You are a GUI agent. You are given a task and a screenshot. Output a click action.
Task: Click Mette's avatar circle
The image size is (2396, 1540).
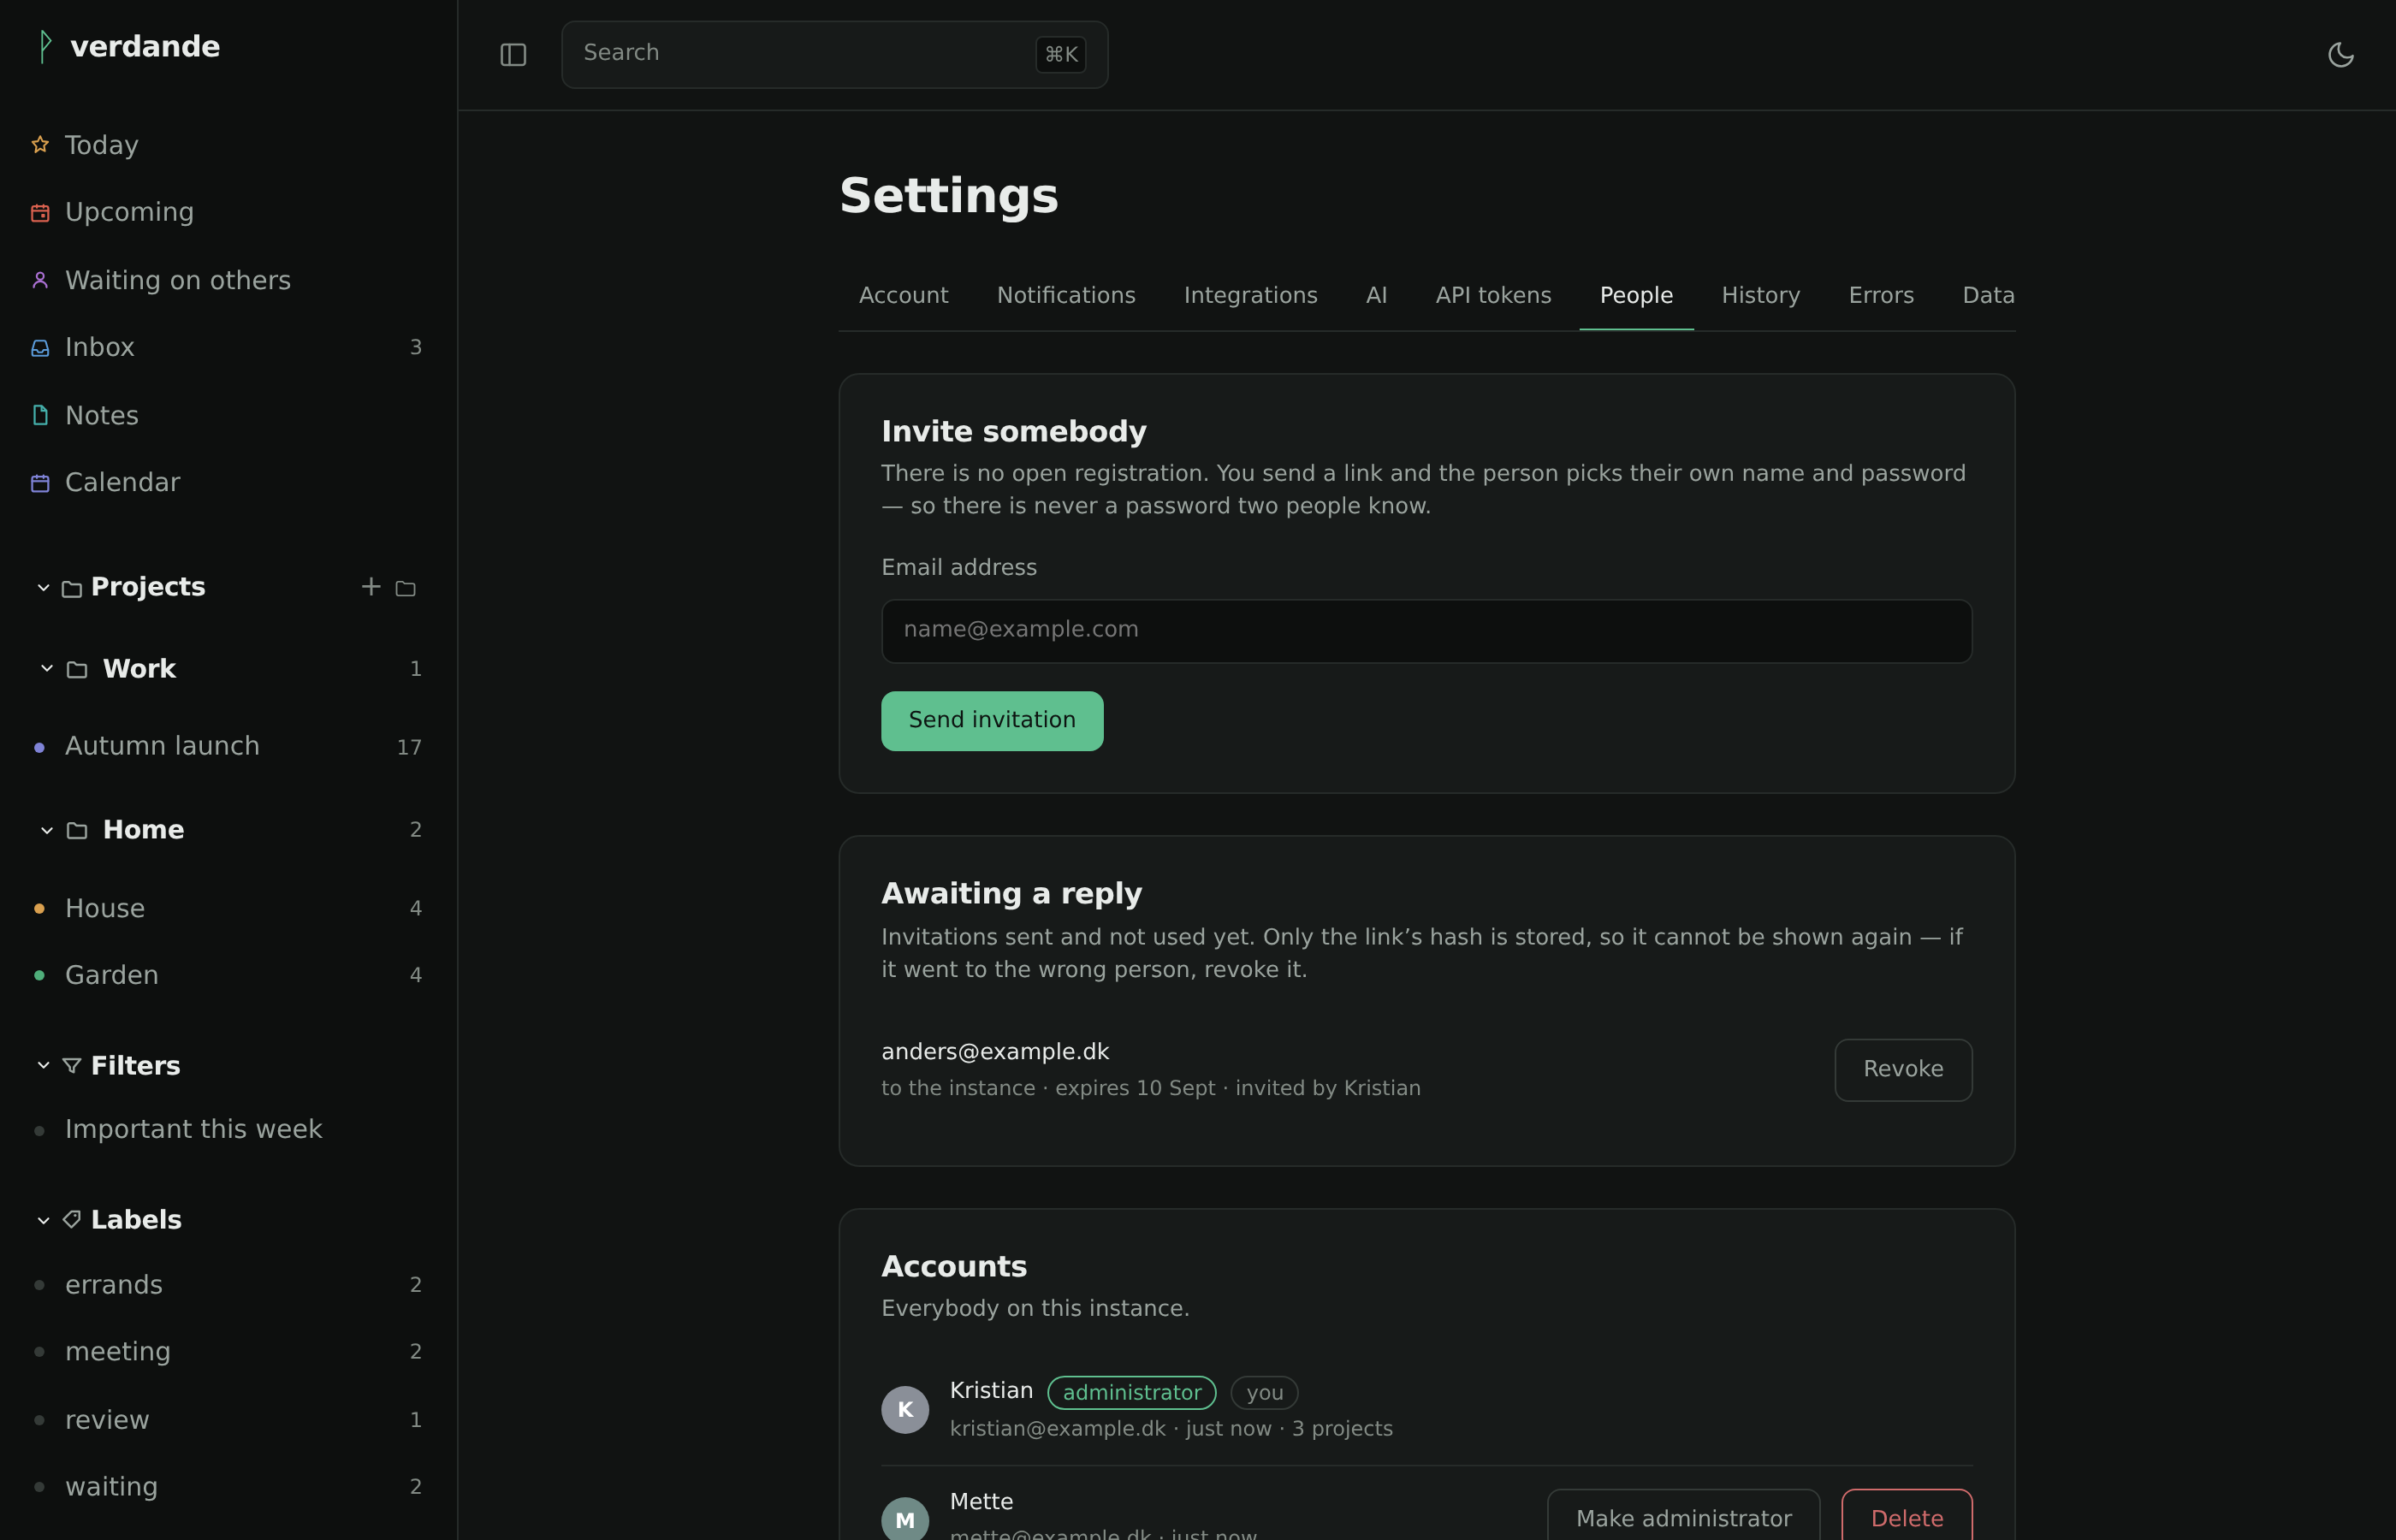pyautogui.click(x=905, y=1519)
